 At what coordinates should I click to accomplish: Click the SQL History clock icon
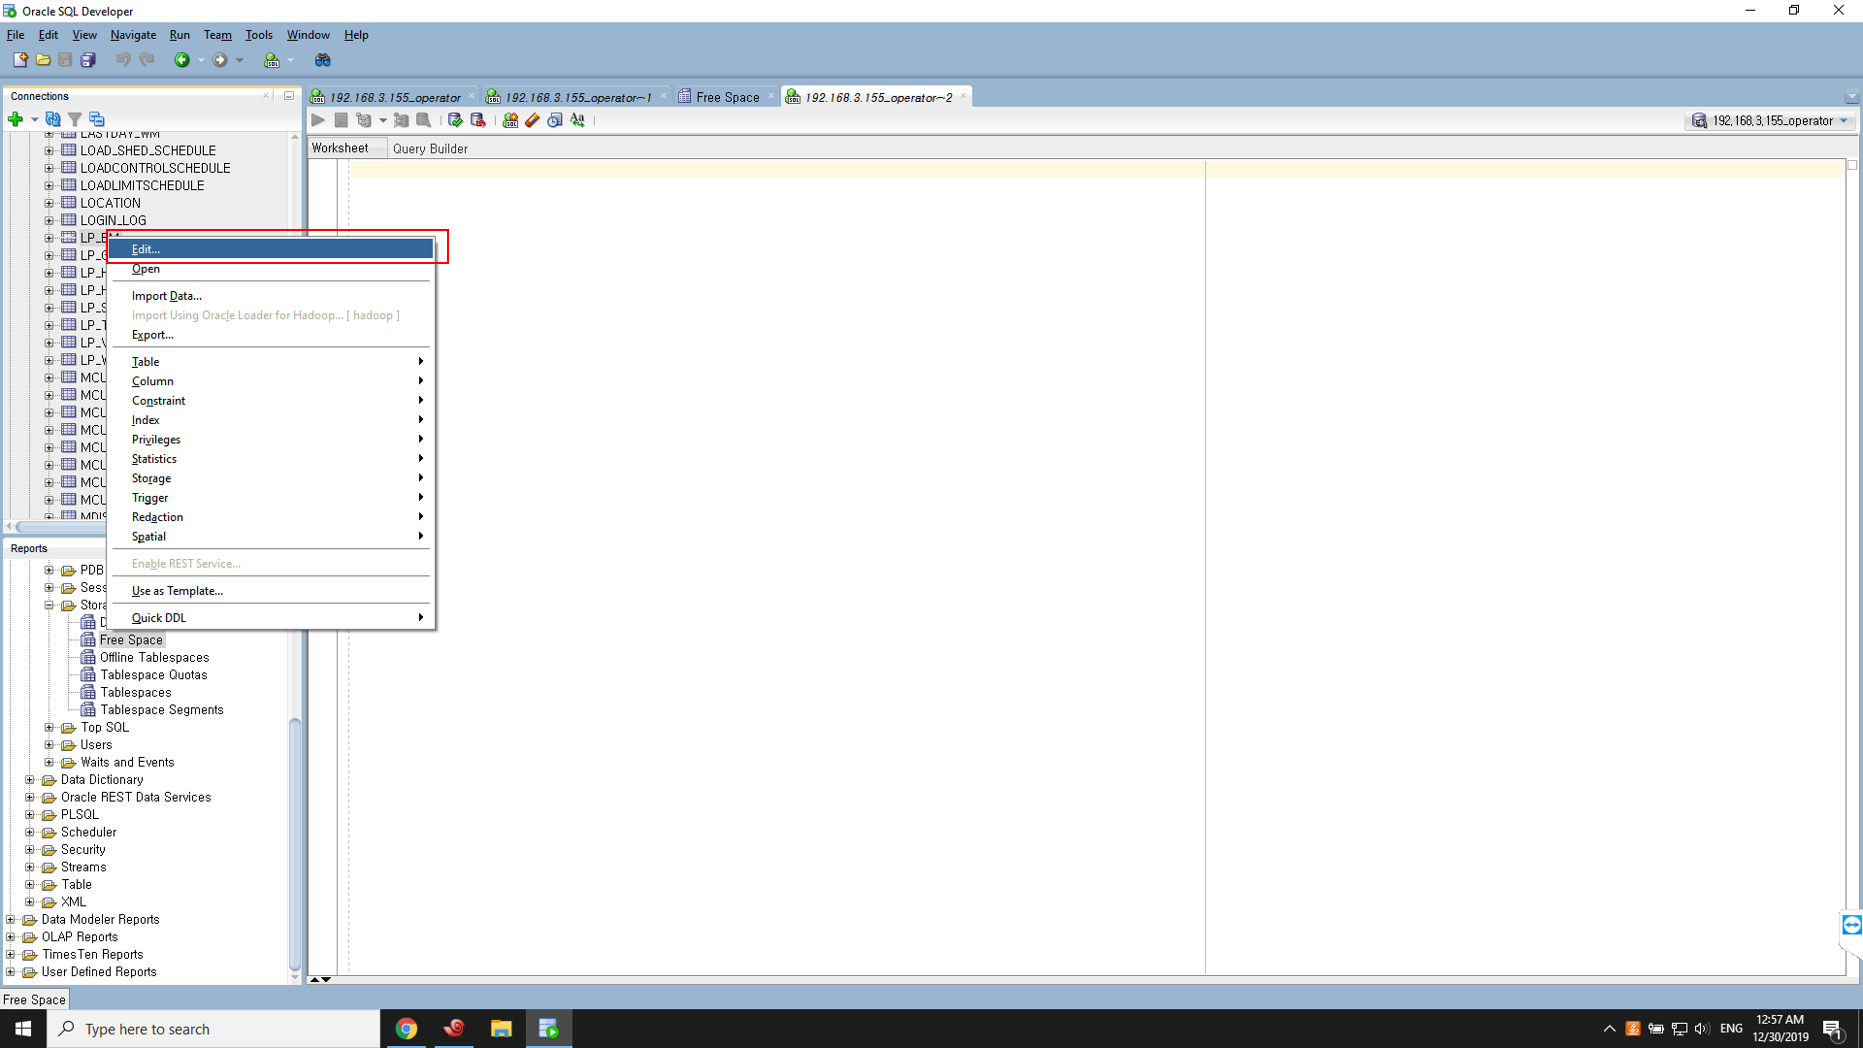[555, 120]
